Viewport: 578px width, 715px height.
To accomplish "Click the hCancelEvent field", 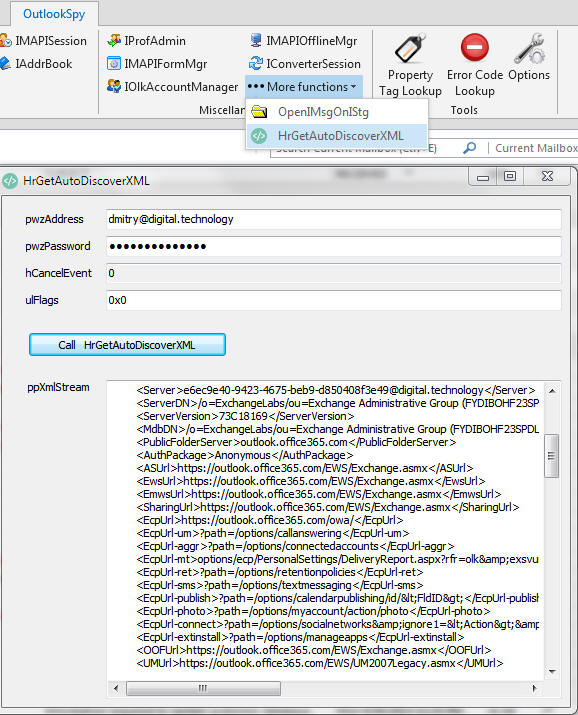I will tap(334, 273).
